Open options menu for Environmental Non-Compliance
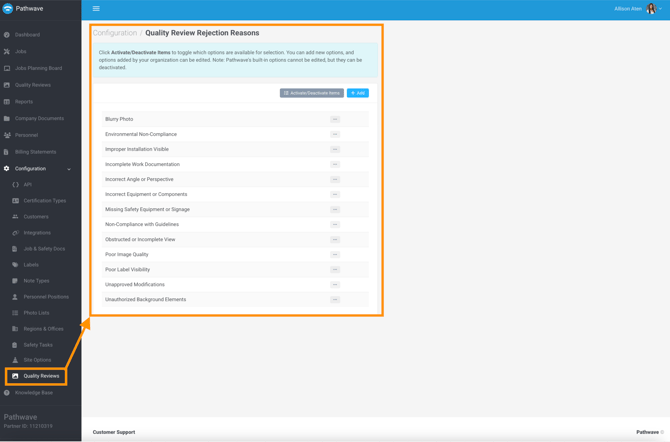 pos(335,134)
